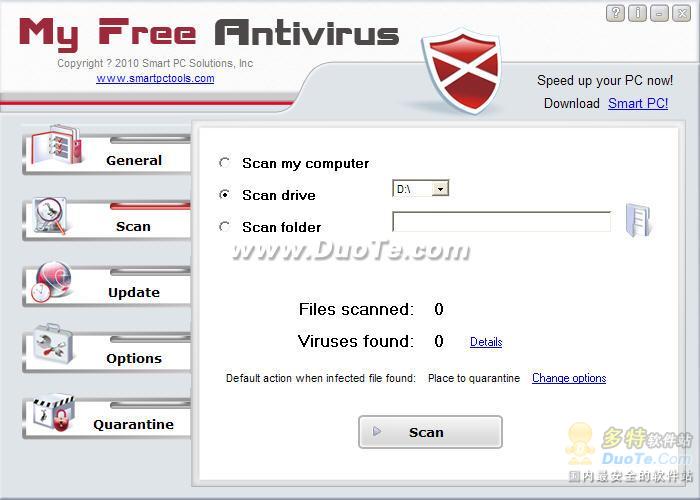
Task: Click the Quarantine padlock box icon
Action: tap(54, 413)
